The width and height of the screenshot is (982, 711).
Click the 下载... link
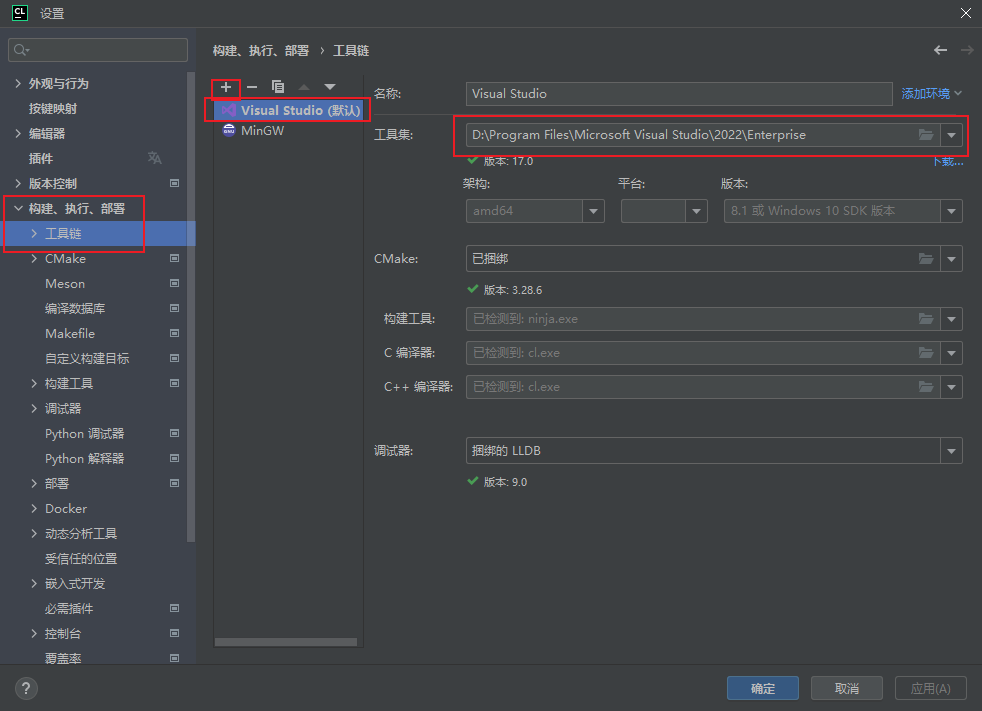[x=948, y=161]
